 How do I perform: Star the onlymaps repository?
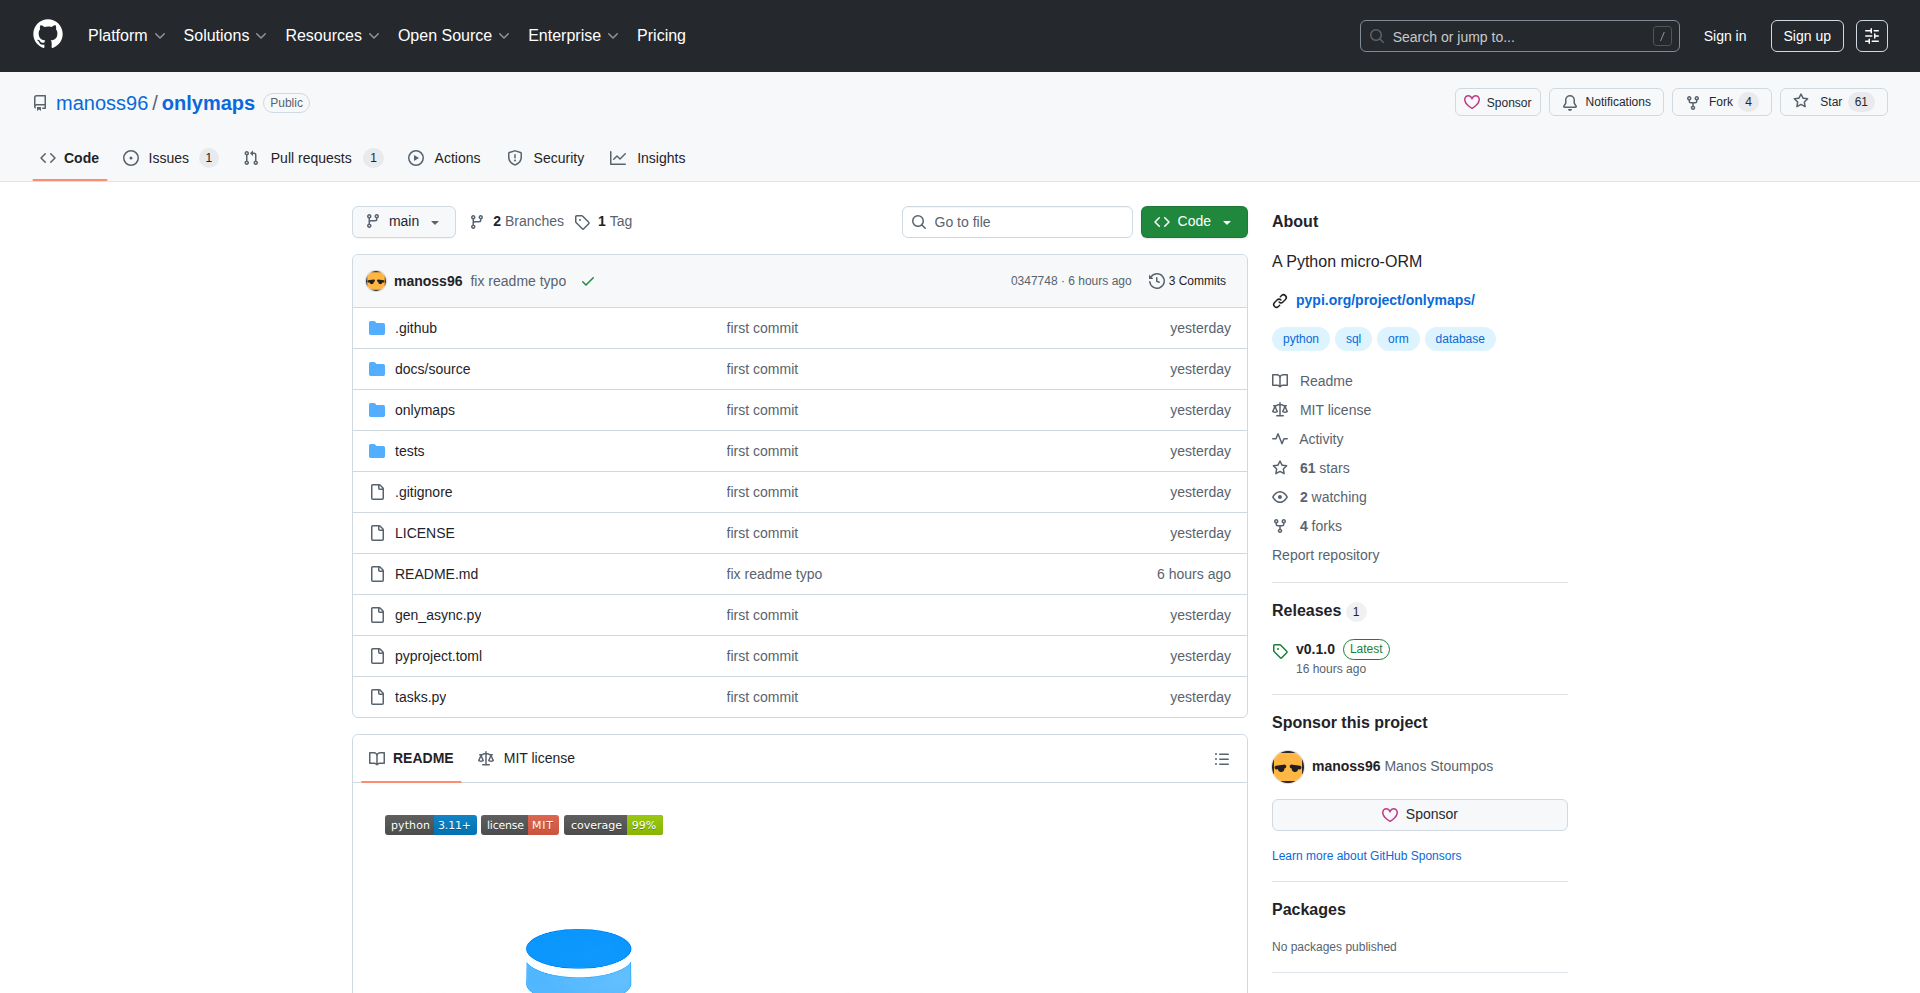(x=1832, y=102)
